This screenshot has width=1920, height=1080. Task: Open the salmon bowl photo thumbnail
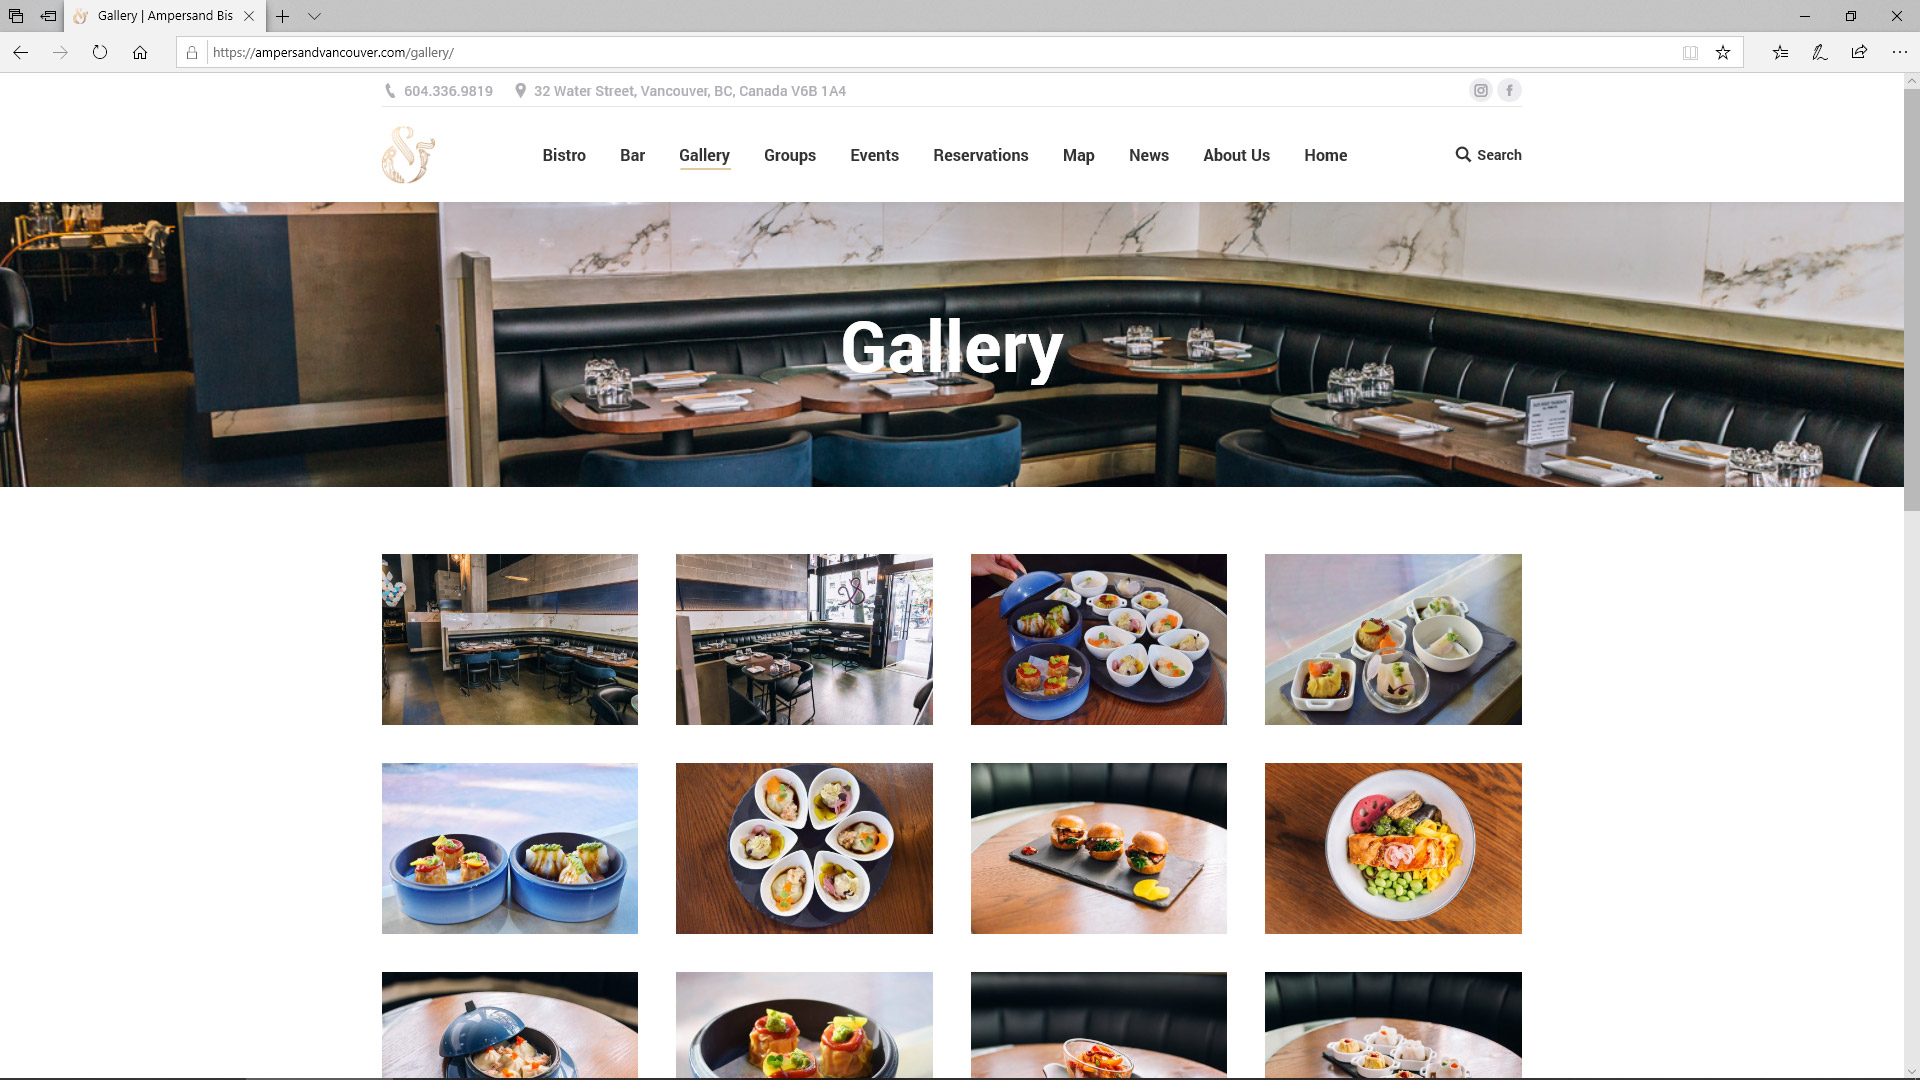1393,848
